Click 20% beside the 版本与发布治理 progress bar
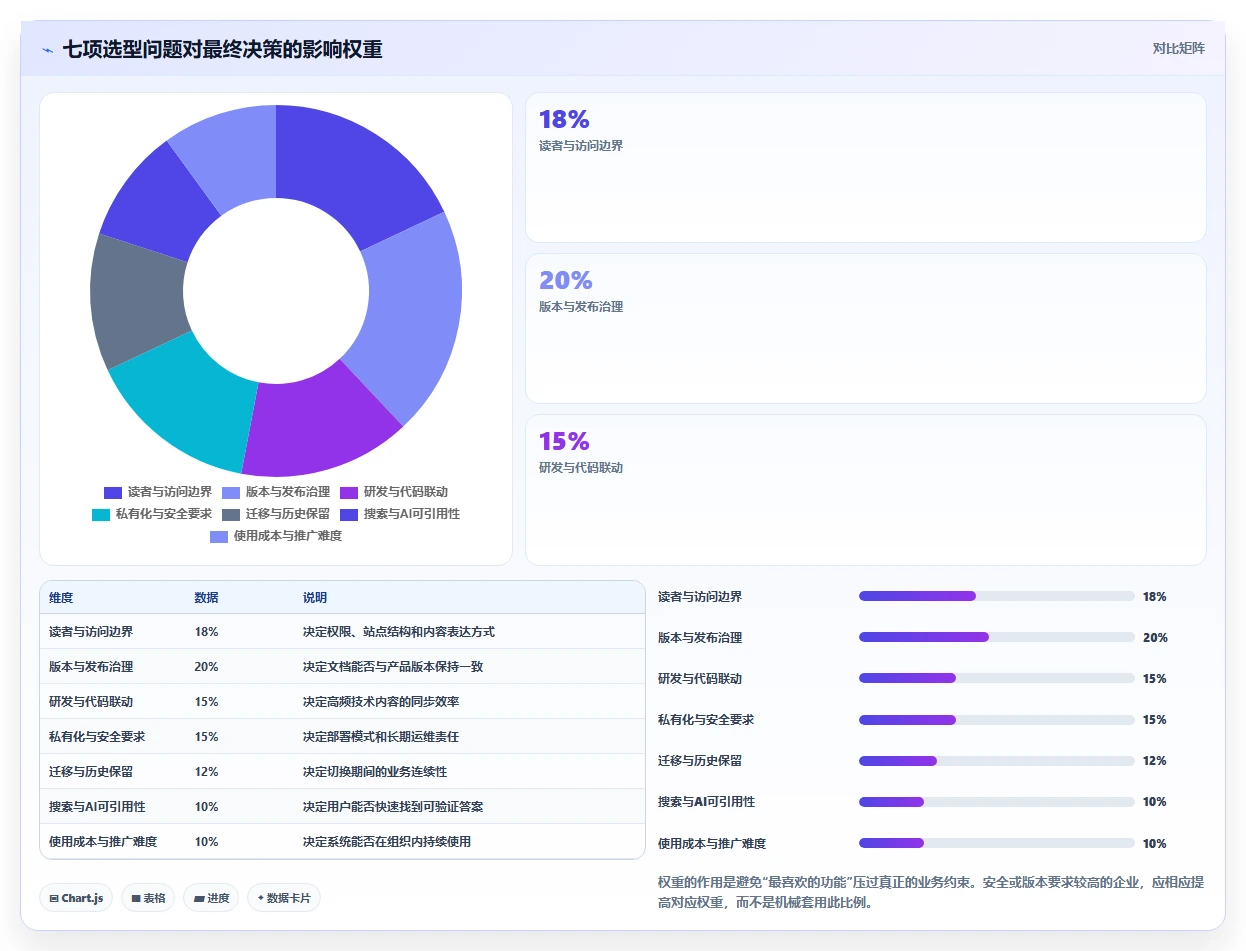The width and height of the screenshot is (1246, 951). (x=1155, y=638)
